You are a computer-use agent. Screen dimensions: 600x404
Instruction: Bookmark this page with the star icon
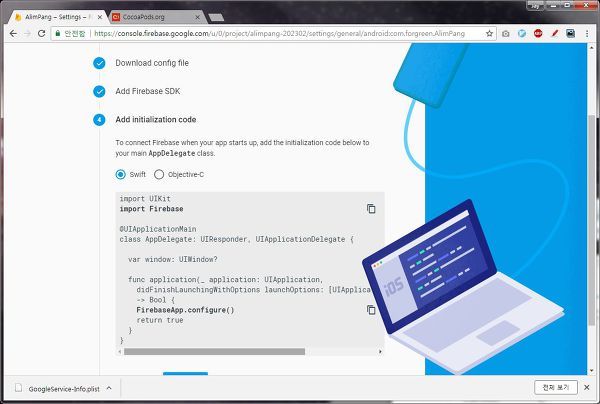coord(489,34)
